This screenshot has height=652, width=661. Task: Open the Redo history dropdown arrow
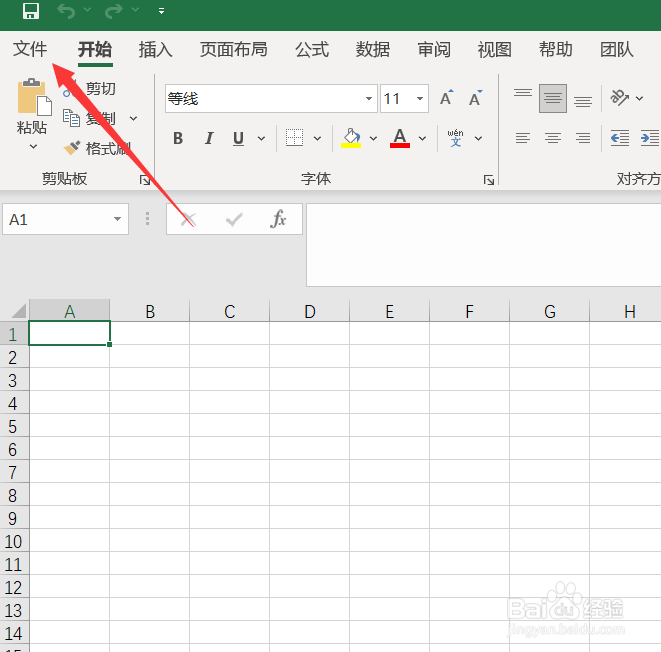click(135, 9)
